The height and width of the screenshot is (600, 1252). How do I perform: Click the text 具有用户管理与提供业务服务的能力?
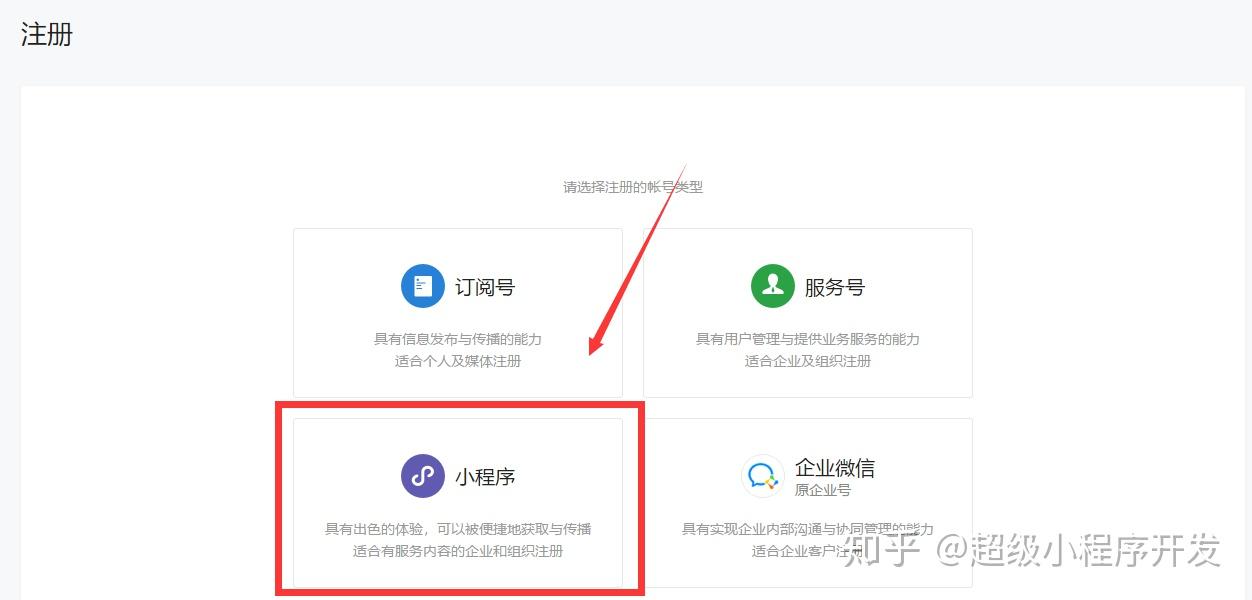808,339
